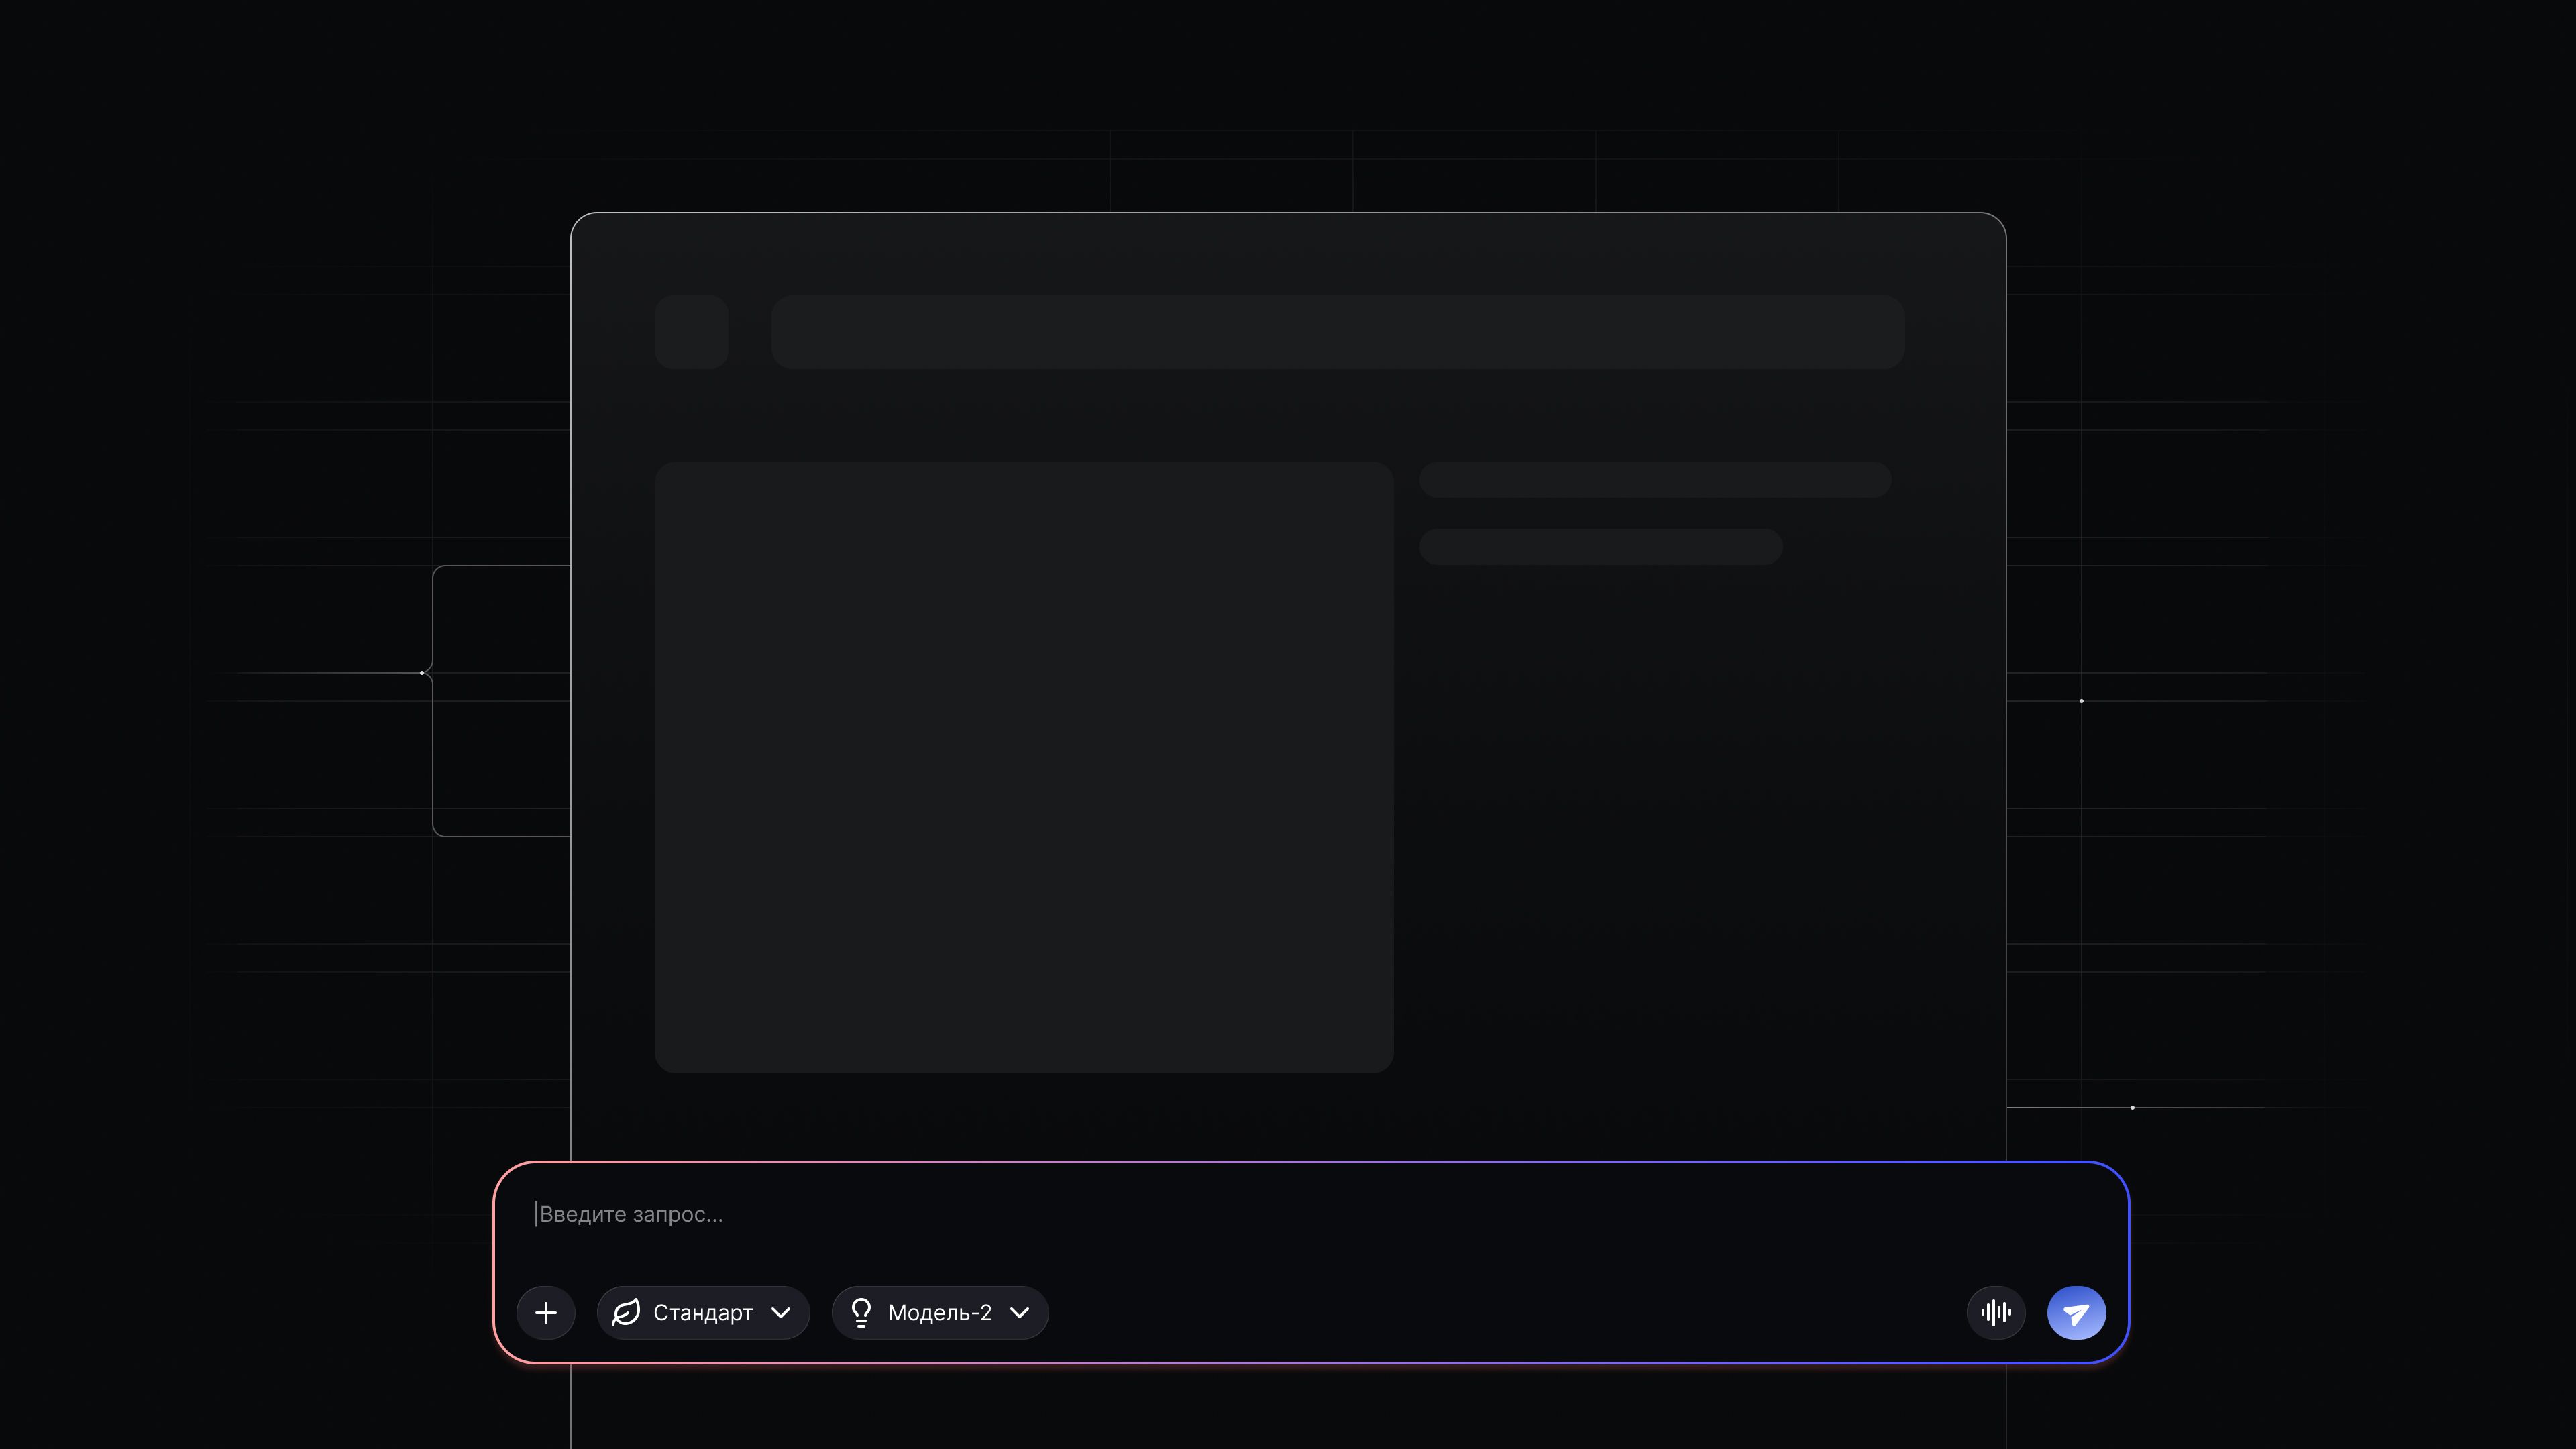Expand the chevron next to Модель-2
2576x1449 pixels.
click(x=1019, y=1312)
